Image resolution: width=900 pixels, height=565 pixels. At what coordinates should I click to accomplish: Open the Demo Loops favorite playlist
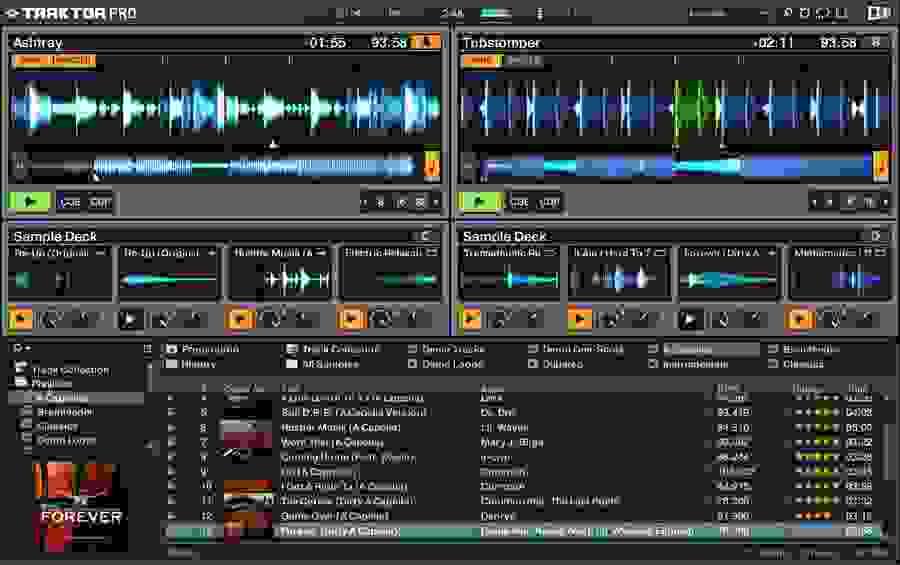447,364
